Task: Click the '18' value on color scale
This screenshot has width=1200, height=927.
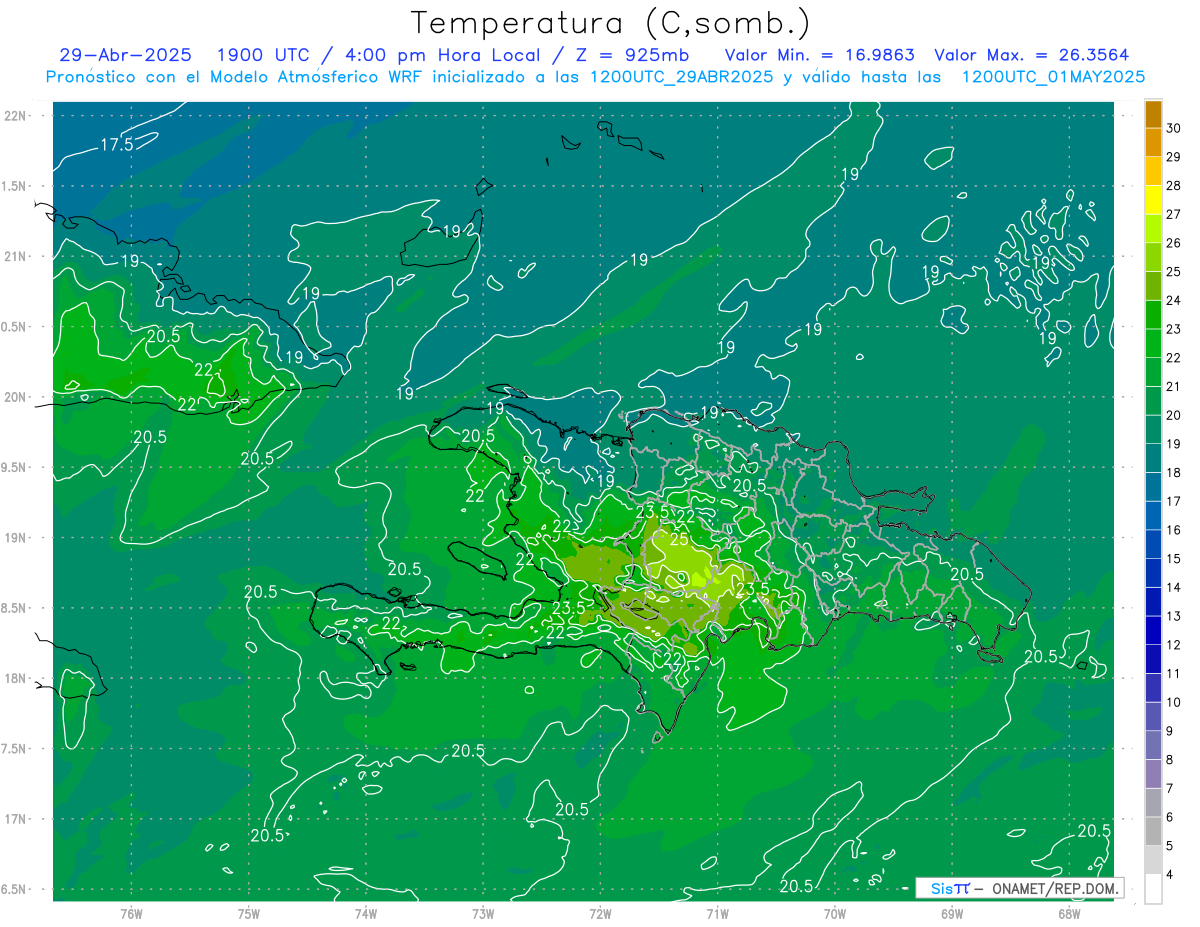Action: pyautogui.click(x=1174, y=472)
